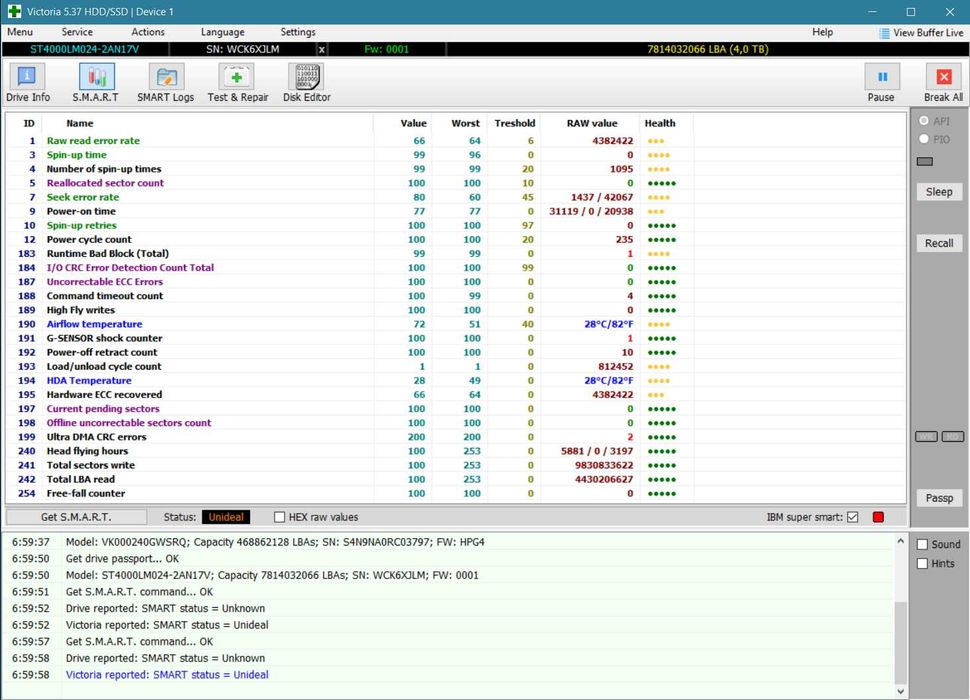The image size is (970, 700).
Task: Tick the Hints checkbox
Action: 923,563
